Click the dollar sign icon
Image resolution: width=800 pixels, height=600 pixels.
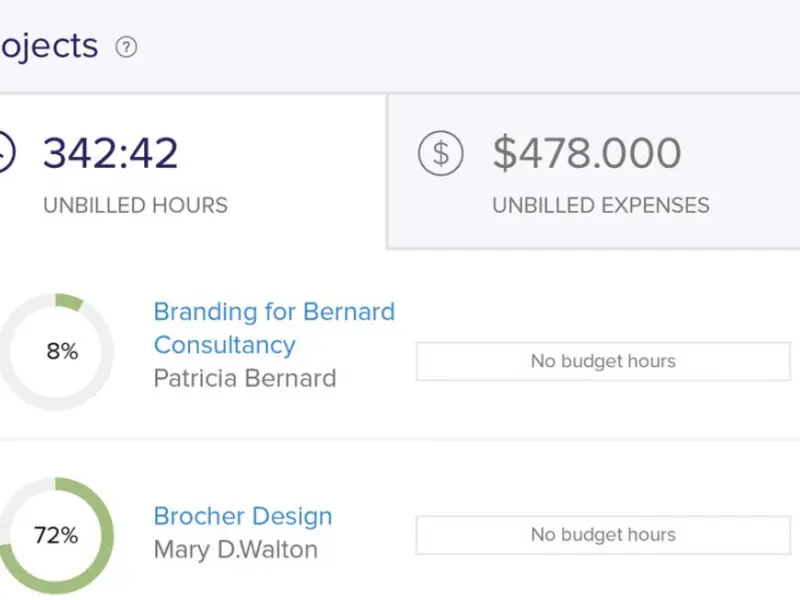point(441,154)
